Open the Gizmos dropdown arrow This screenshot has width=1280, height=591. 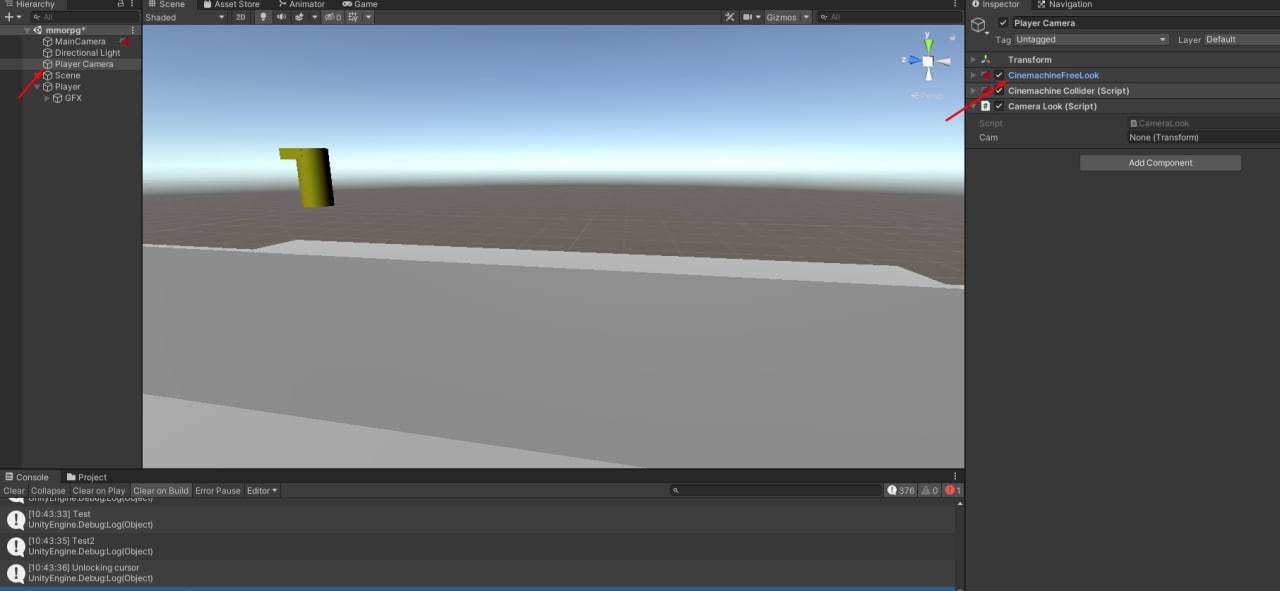806,17
